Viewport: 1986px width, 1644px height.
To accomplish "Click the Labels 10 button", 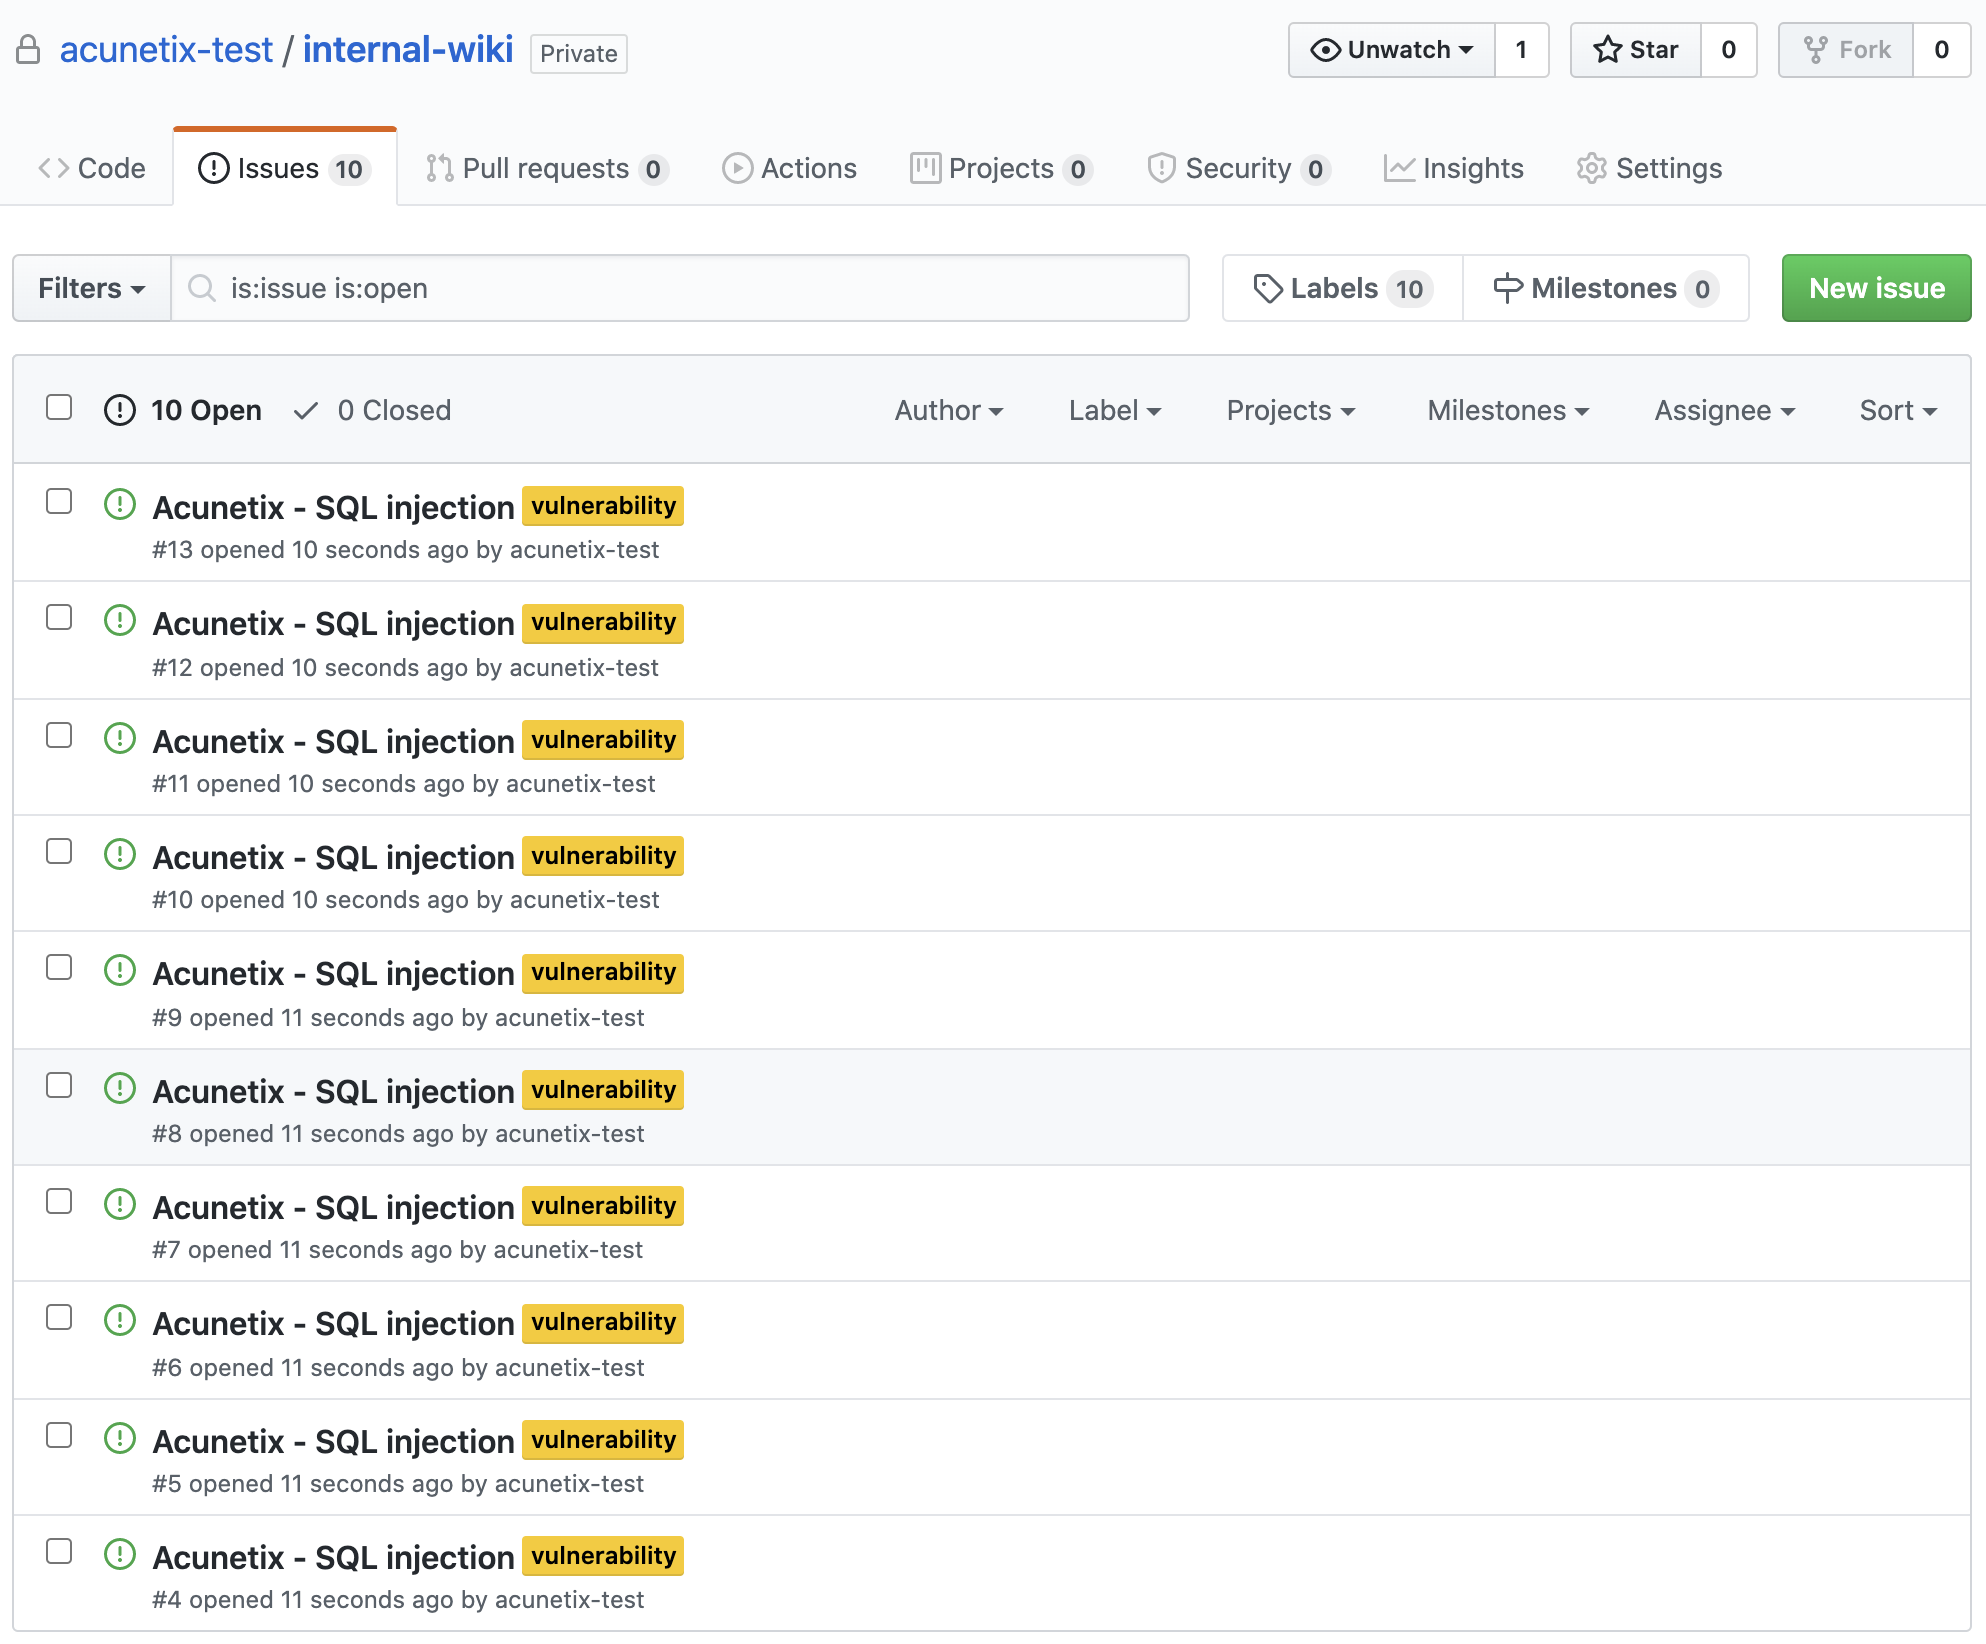I will 1338,287.
